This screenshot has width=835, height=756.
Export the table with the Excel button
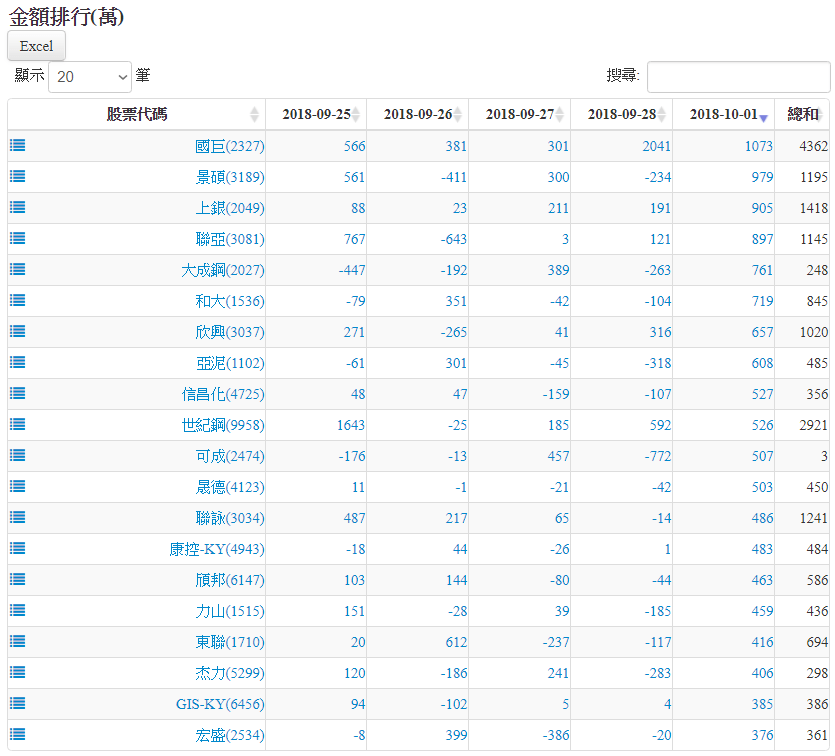(x=36, y=46)
